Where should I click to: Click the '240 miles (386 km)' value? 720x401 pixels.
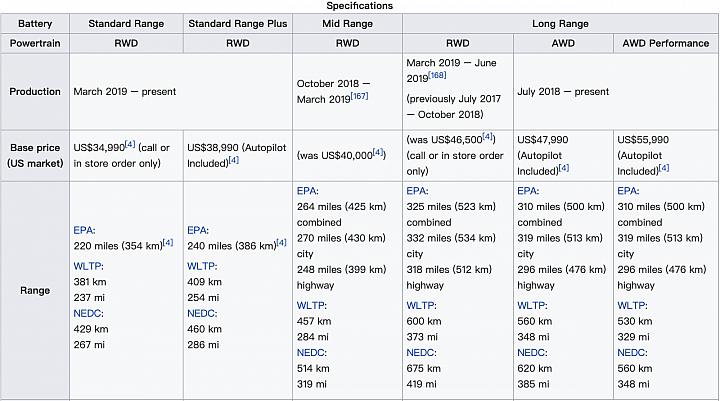click(232, 246)
